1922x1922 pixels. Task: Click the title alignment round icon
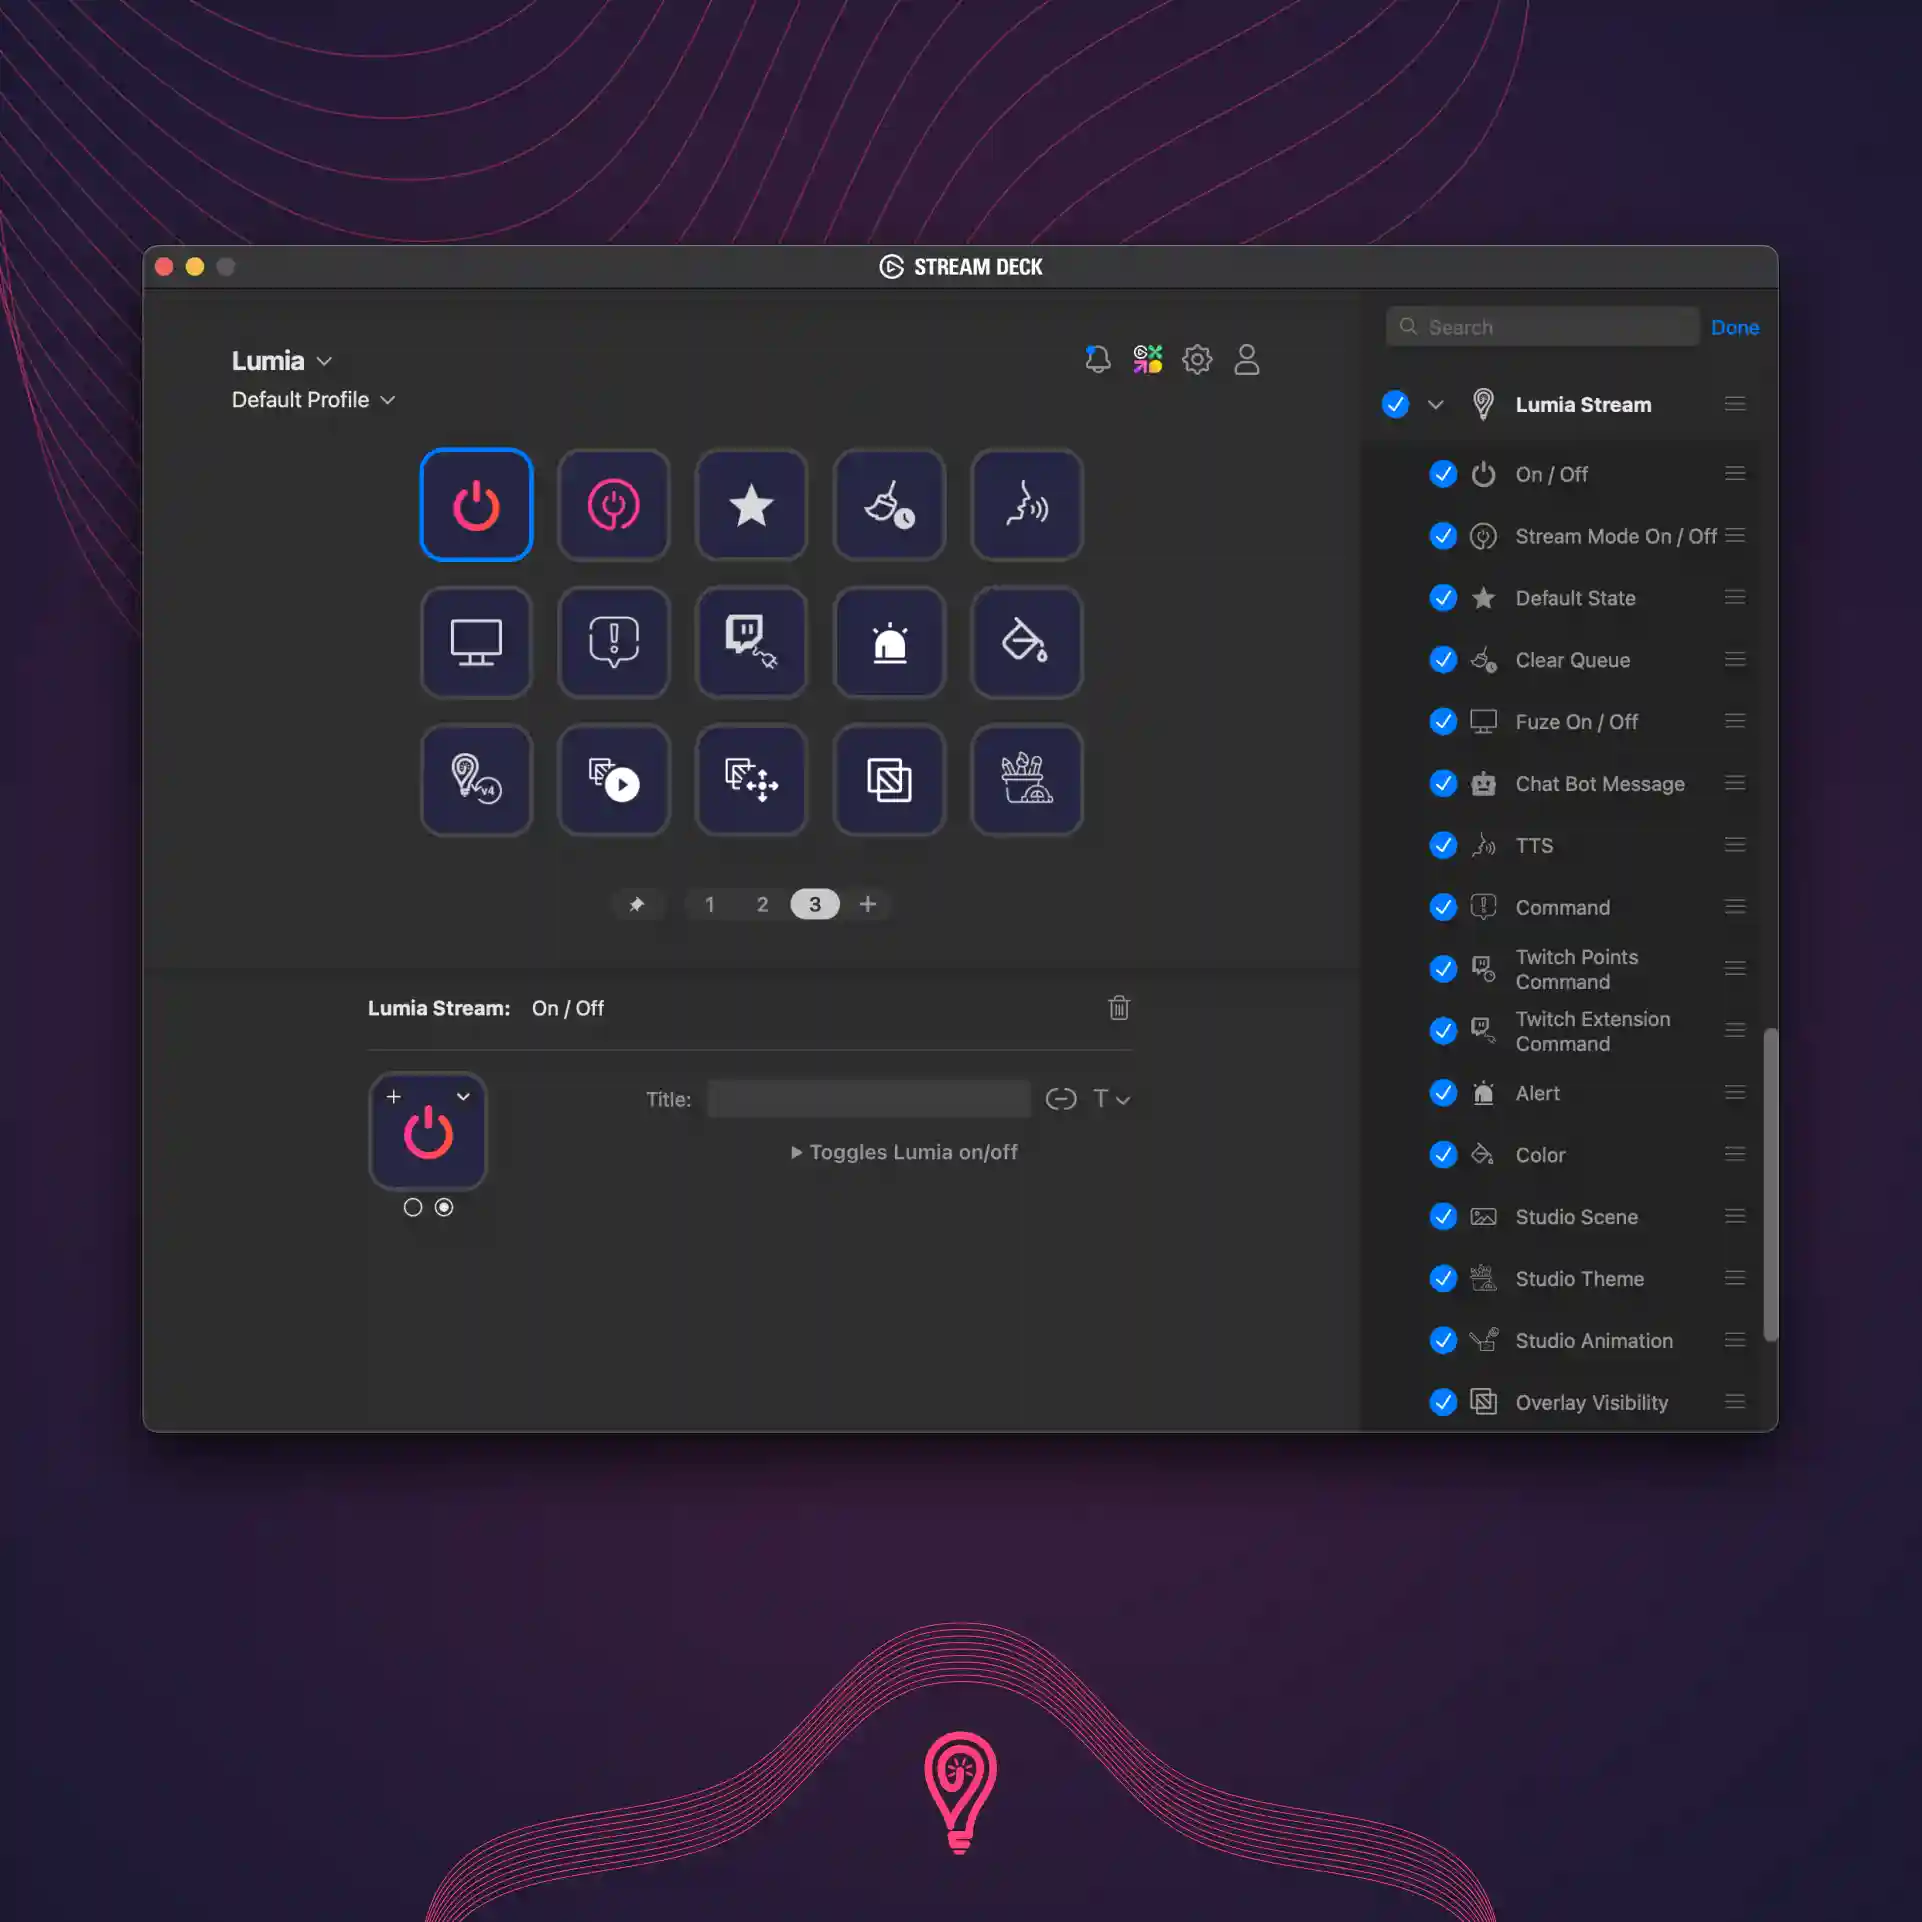point(1061,1099)
